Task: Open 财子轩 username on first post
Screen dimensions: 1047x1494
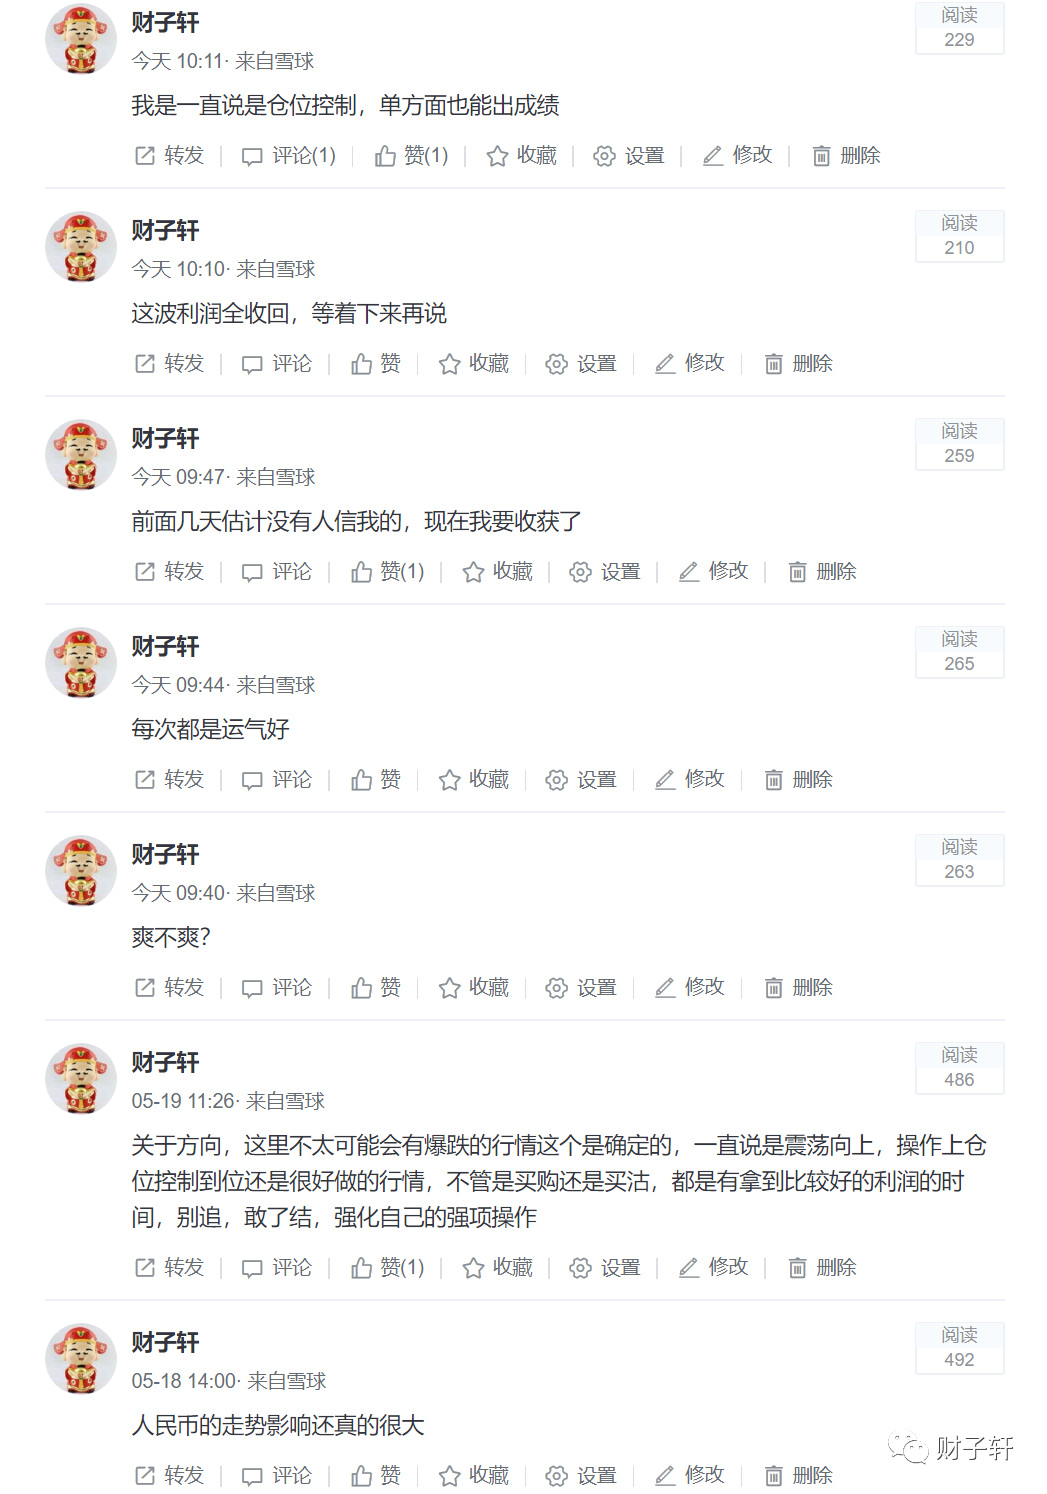Action: tap(165, 23)
